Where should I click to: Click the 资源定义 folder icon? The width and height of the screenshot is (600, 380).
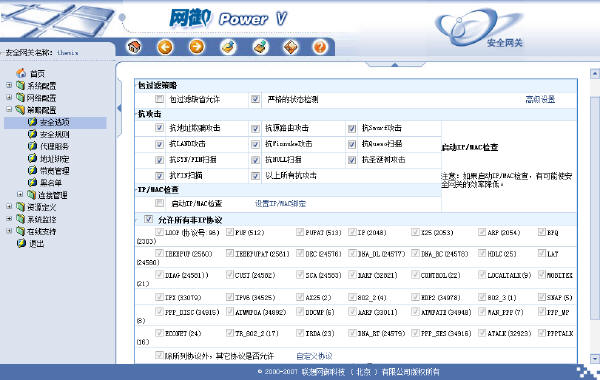(x=21, y=207)
